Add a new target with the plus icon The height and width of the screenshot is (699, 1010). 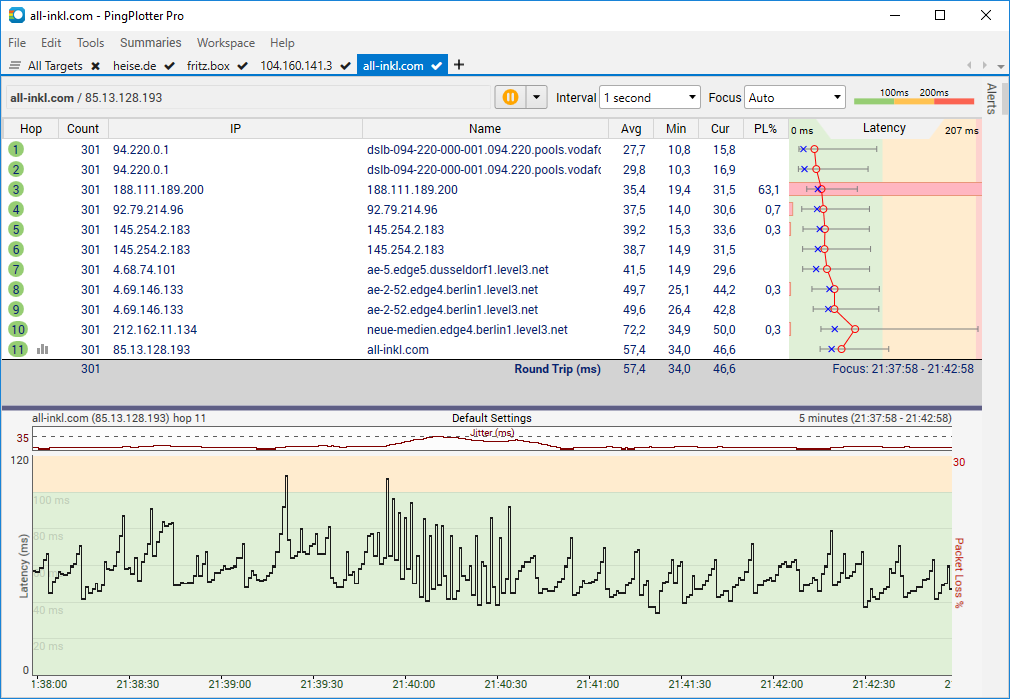tap(458, 64)
